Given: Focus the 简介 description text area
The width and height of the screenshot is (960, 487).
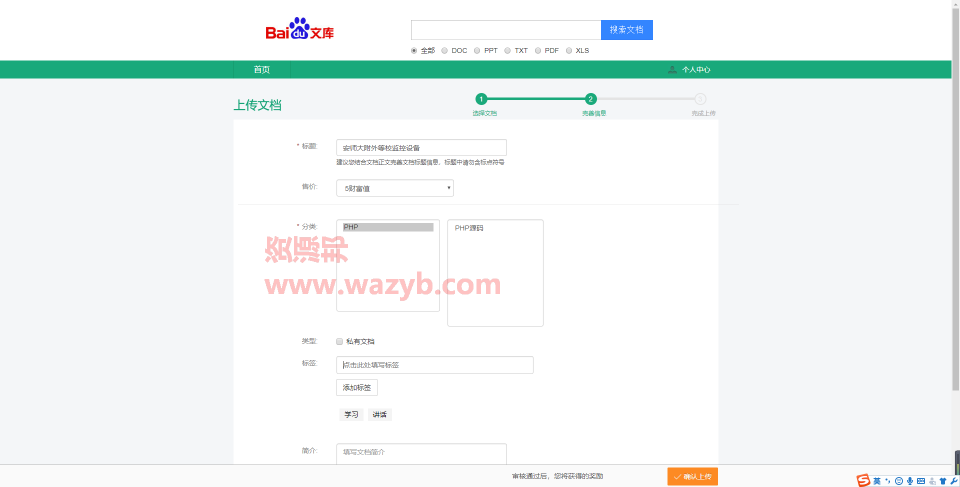Looking at the screenshot, I should click(421, 454).
